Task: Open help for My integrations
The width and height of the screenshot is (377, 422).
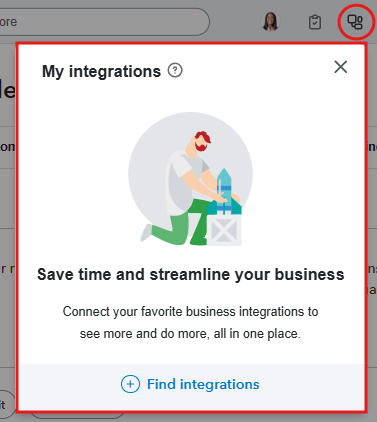Action: [x=175, y=70]
